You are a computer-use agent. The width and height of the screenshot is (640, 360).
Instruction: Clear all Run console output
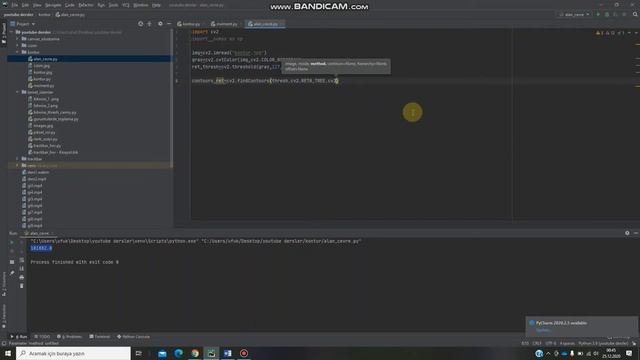point(22,286)
